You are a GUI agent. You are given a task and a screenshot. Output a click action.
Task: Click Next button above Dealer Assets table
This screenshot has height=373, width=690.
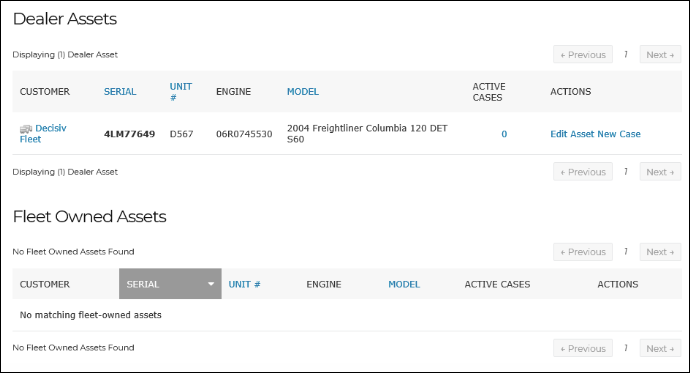tap(660, 55)
